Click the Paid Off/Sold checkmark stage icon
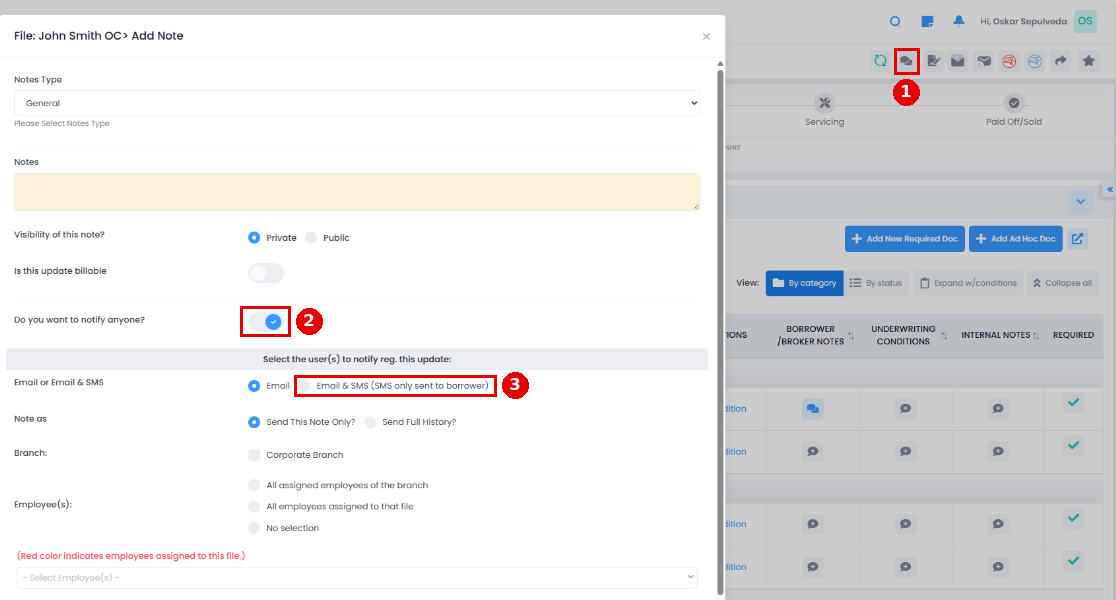The image size is (1116, 600). (1014, 102)
